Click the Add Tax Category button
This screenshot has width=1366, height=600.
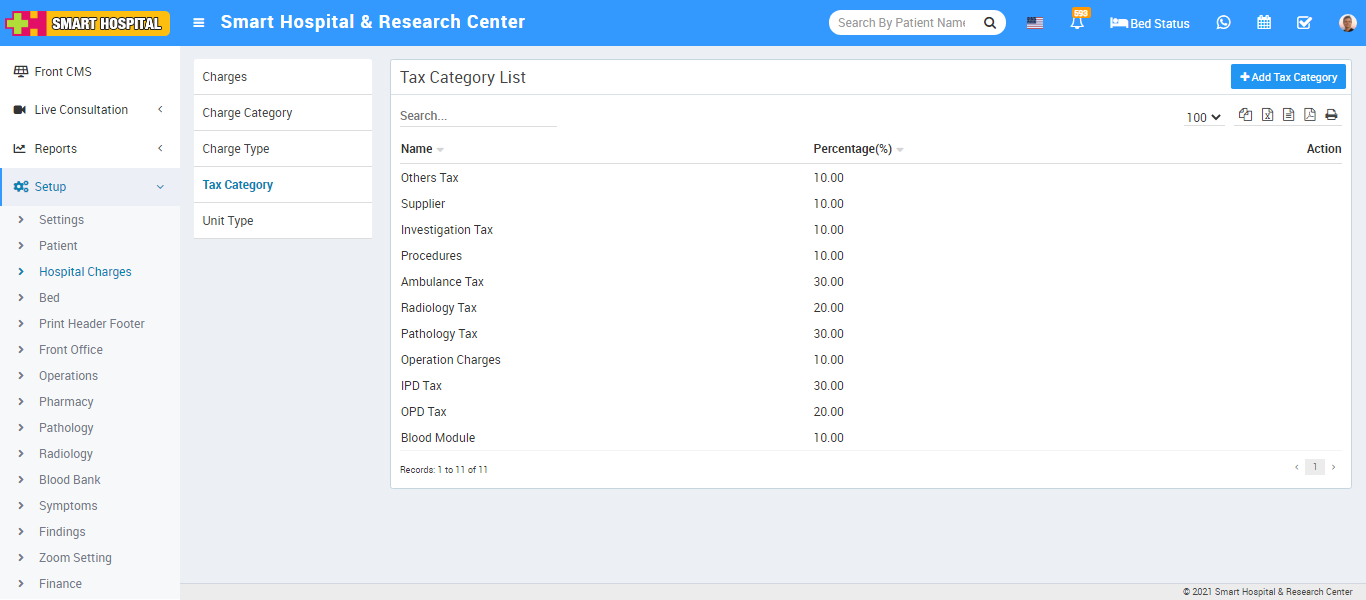coord(1288,77)
